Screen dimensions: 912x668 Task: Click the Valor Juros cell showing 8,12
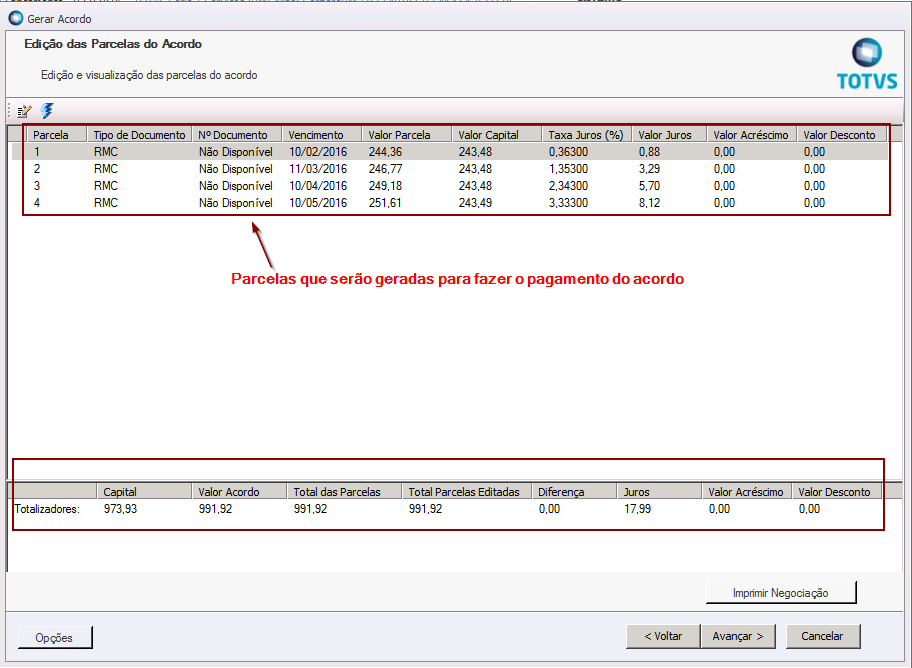[x=649, y=203]
